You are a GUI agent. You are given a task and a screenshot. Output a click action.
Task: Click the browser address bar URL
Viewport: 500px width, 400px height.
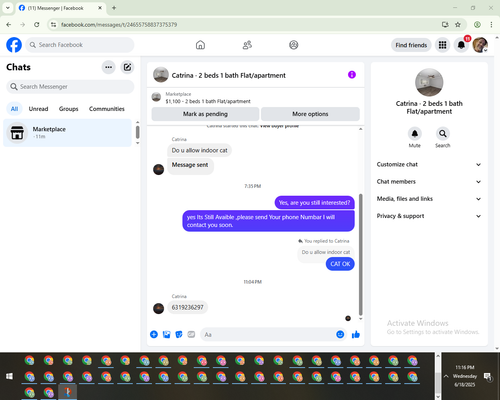(x=119, y=25)
